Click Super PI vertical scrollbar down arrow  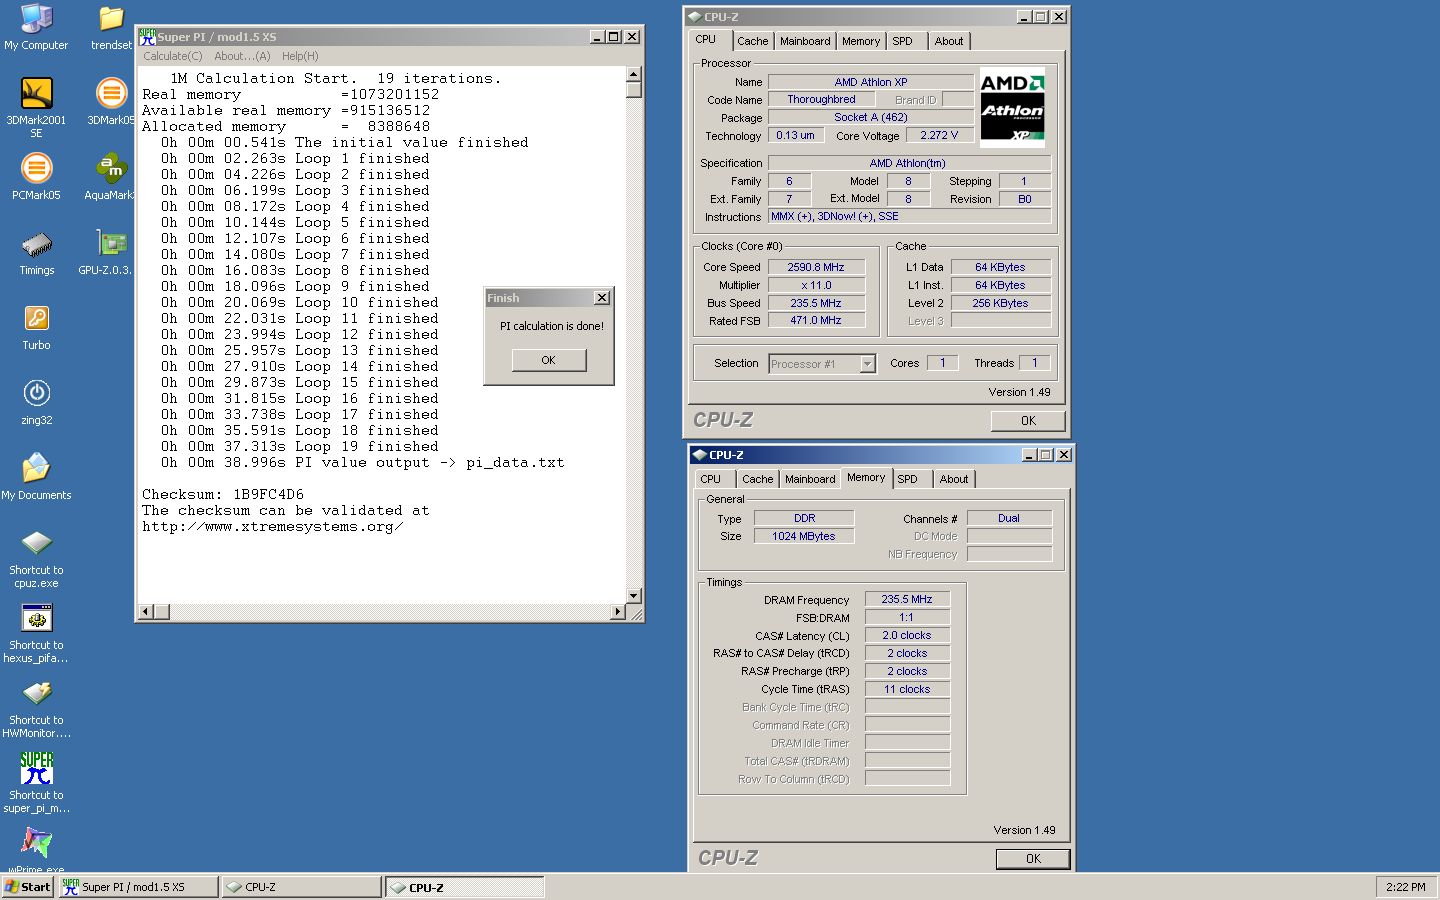click(x=633, y=596)
